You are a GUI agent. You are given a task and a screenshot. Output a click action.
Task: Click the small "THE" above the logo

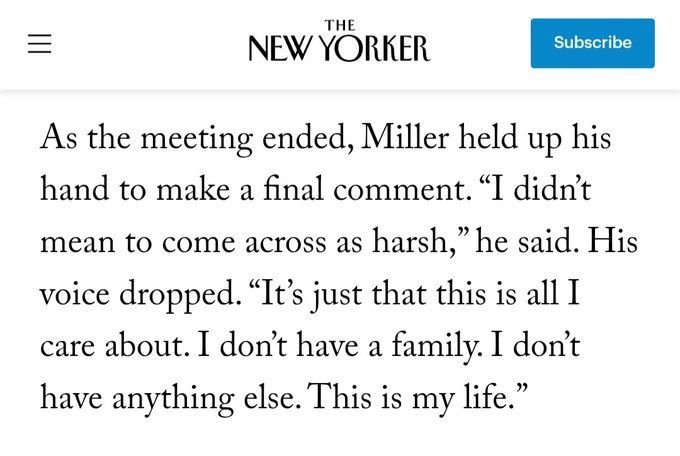tap(340, 24)
